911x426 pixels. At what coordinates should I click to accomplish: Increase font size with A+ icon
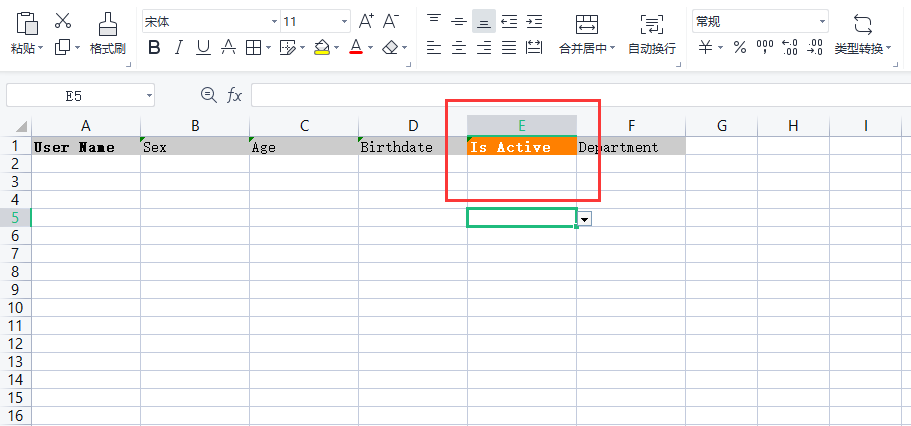[367, 21]
